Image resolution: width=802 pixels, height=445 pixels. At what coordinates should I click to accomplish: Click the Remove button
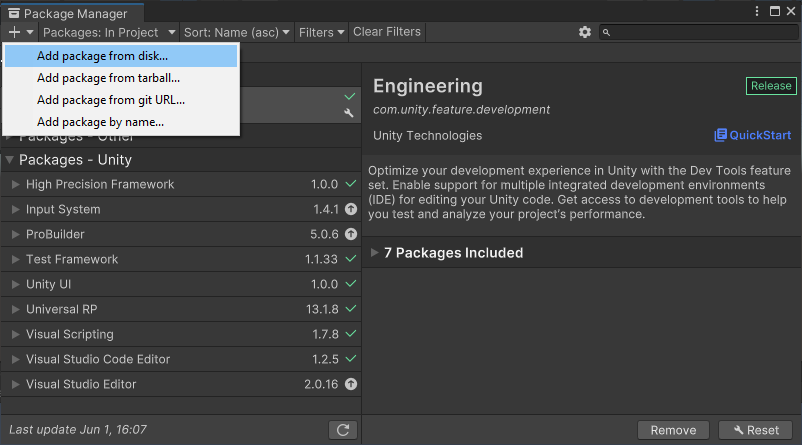point(673,430)
